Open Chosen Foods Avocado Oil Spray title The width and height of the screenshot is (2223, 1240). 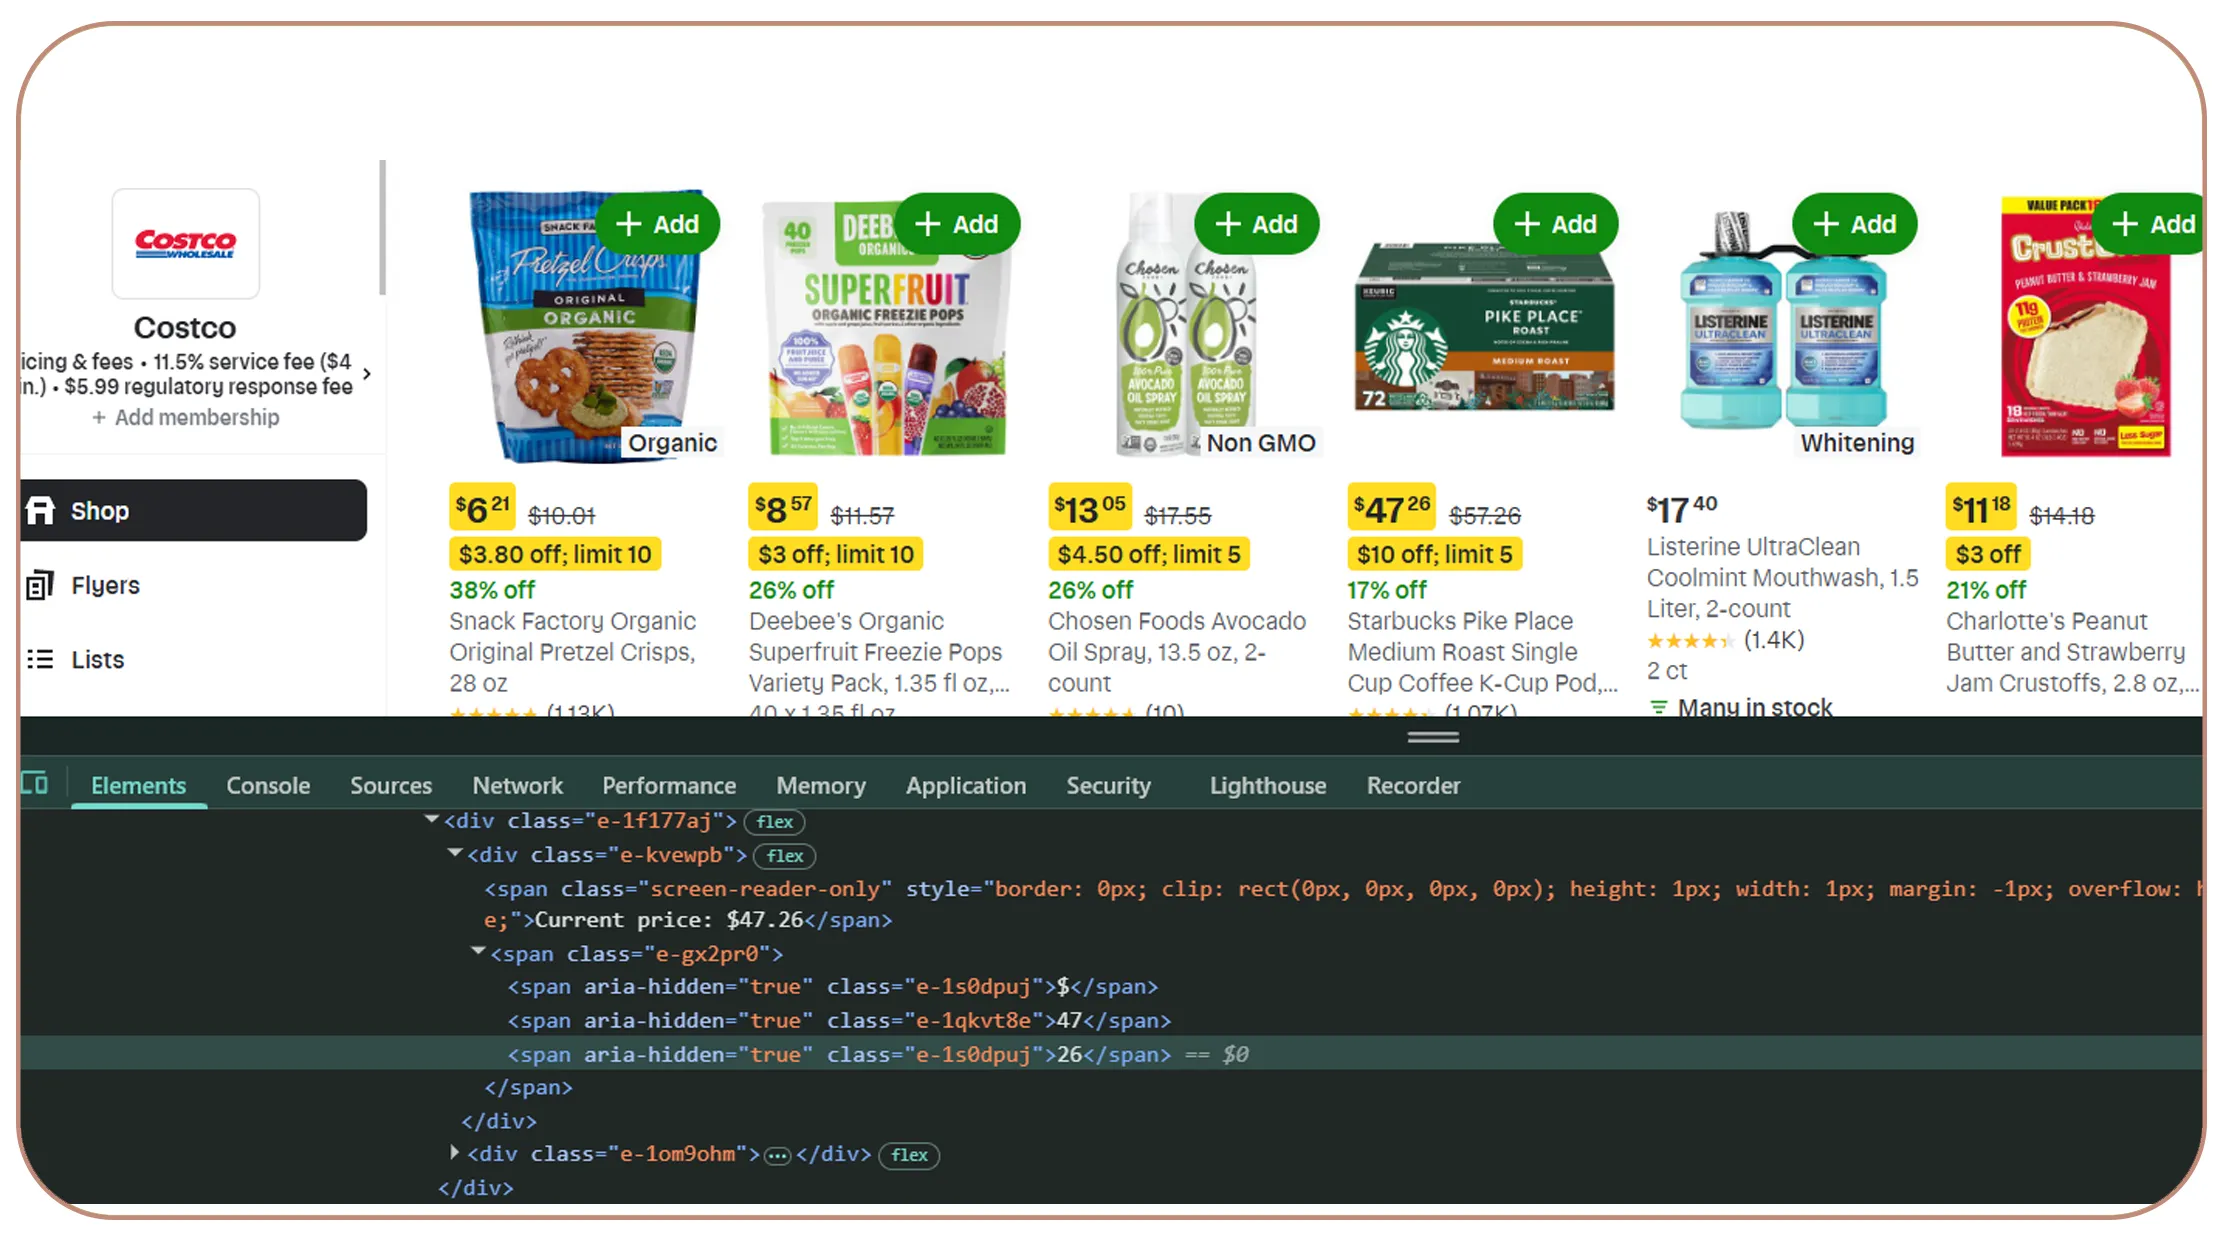click(1177, 652)
